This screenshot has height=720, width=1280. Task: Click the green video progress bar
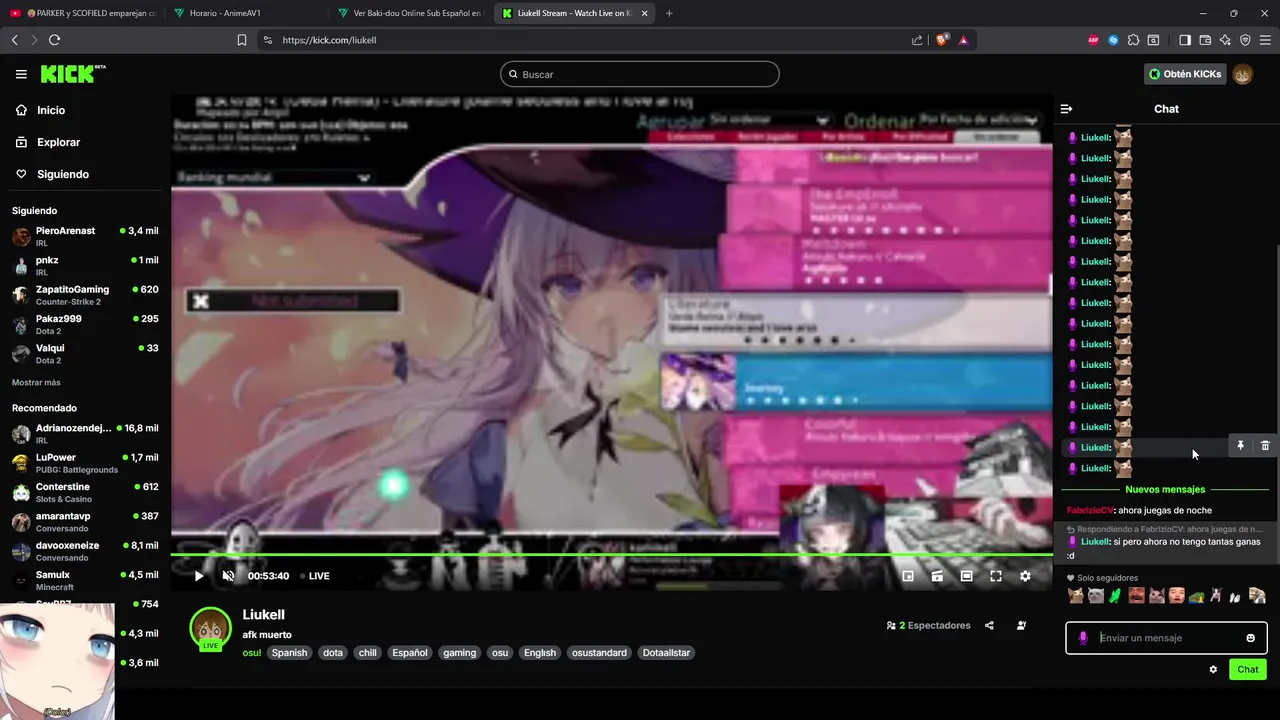[x=611, y=554]
